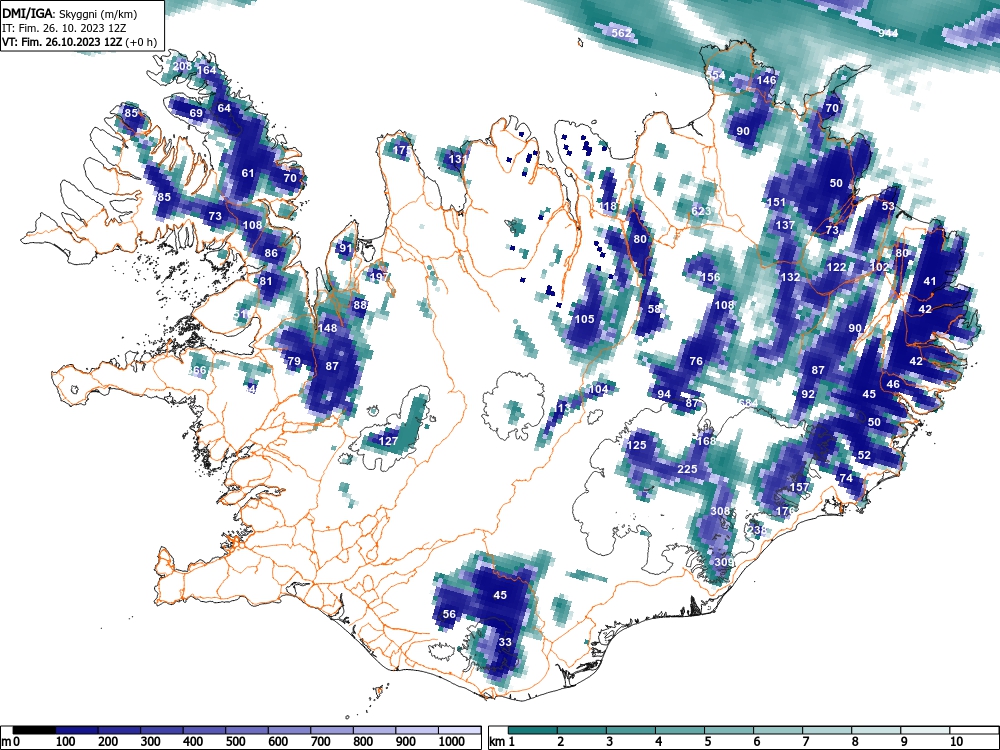Image resolution: width=1000 pixels, height=750 pixels.
Task: Click the visibility value 64
Action: 224,108
